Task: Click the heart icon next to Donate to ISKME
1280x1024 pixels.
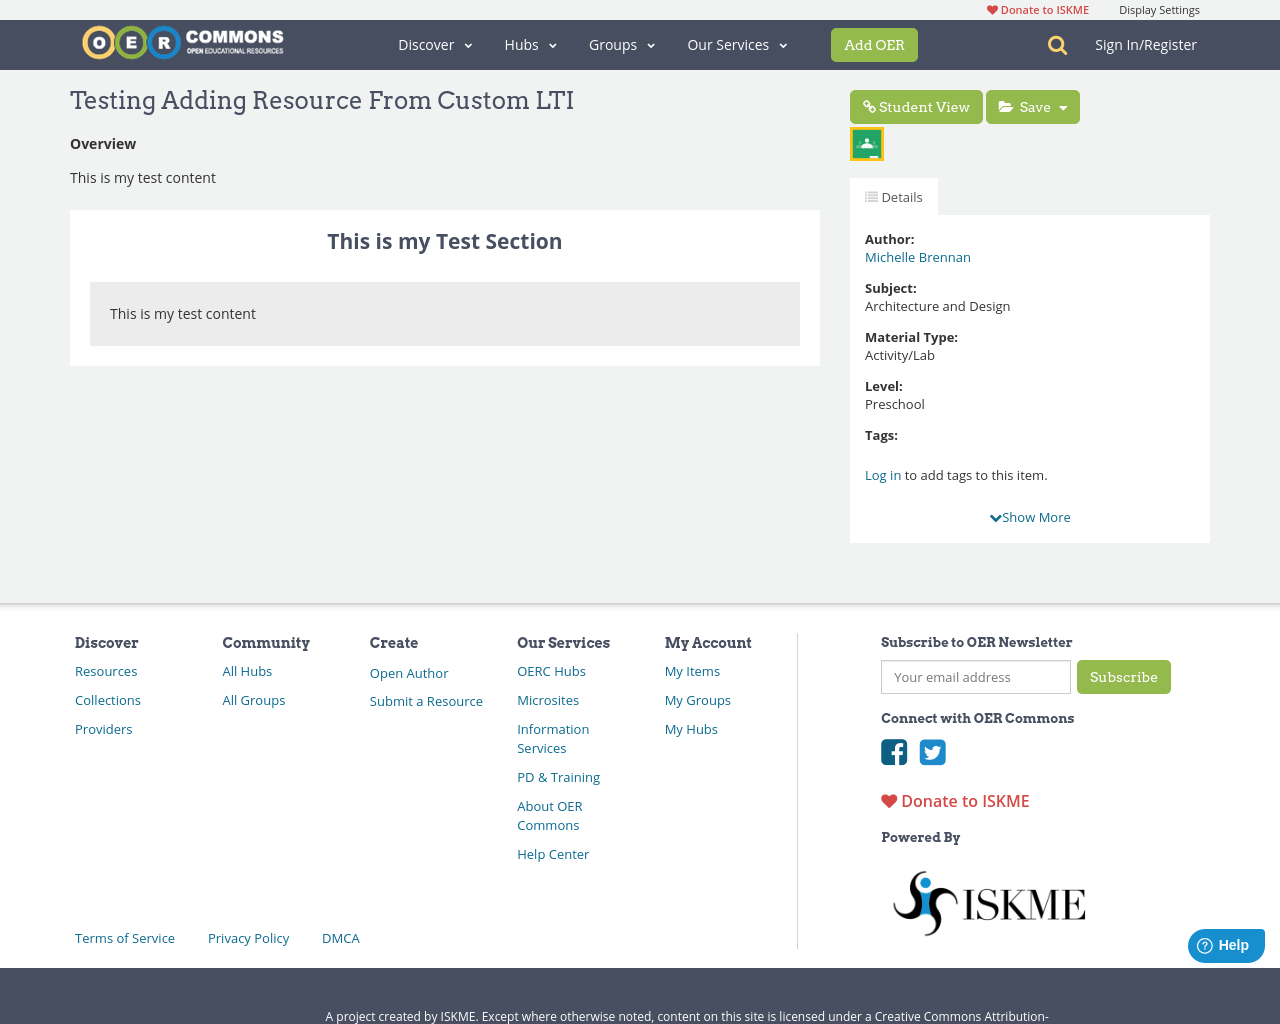Action: 991,8
